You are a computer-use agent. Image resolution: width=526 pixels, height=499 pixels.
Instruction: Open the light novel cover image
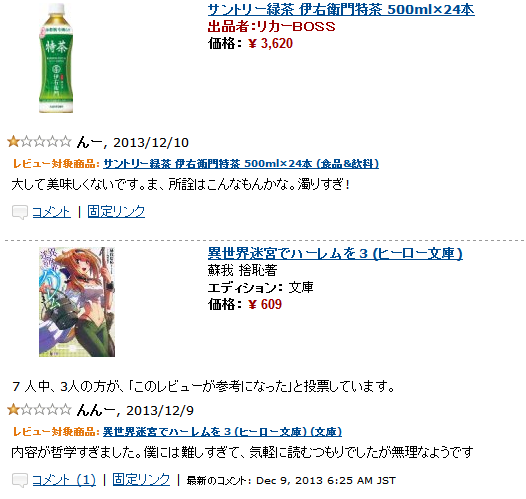point(77,302)
